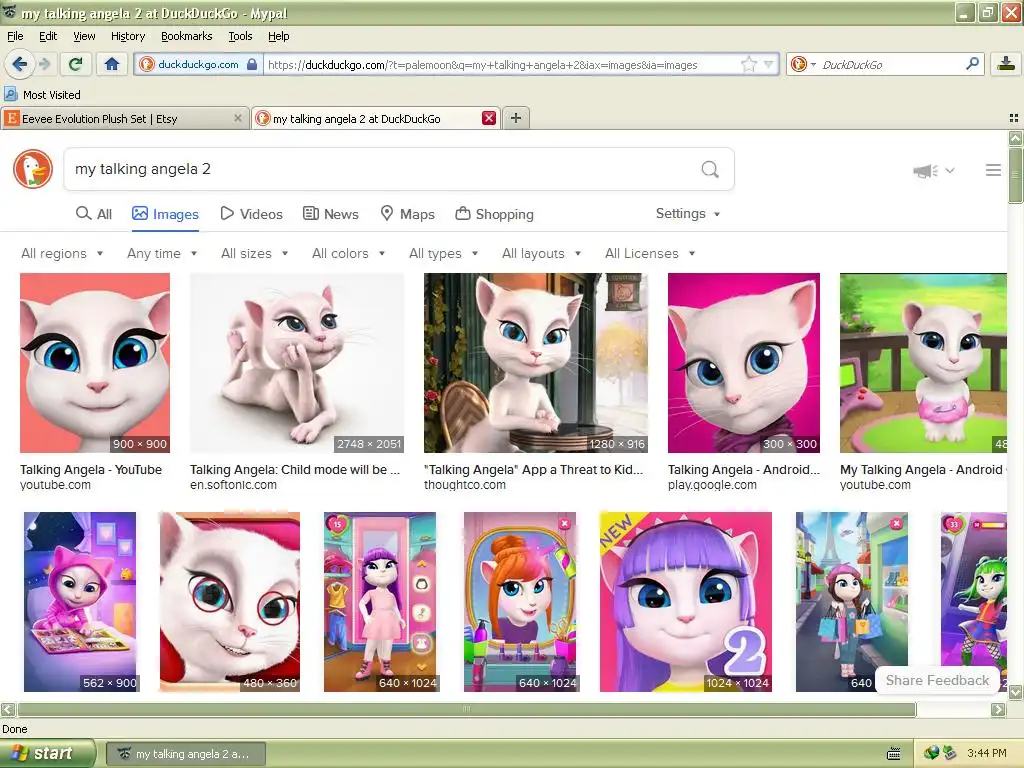Bookmark this page with the star icon

pos(748,64)
